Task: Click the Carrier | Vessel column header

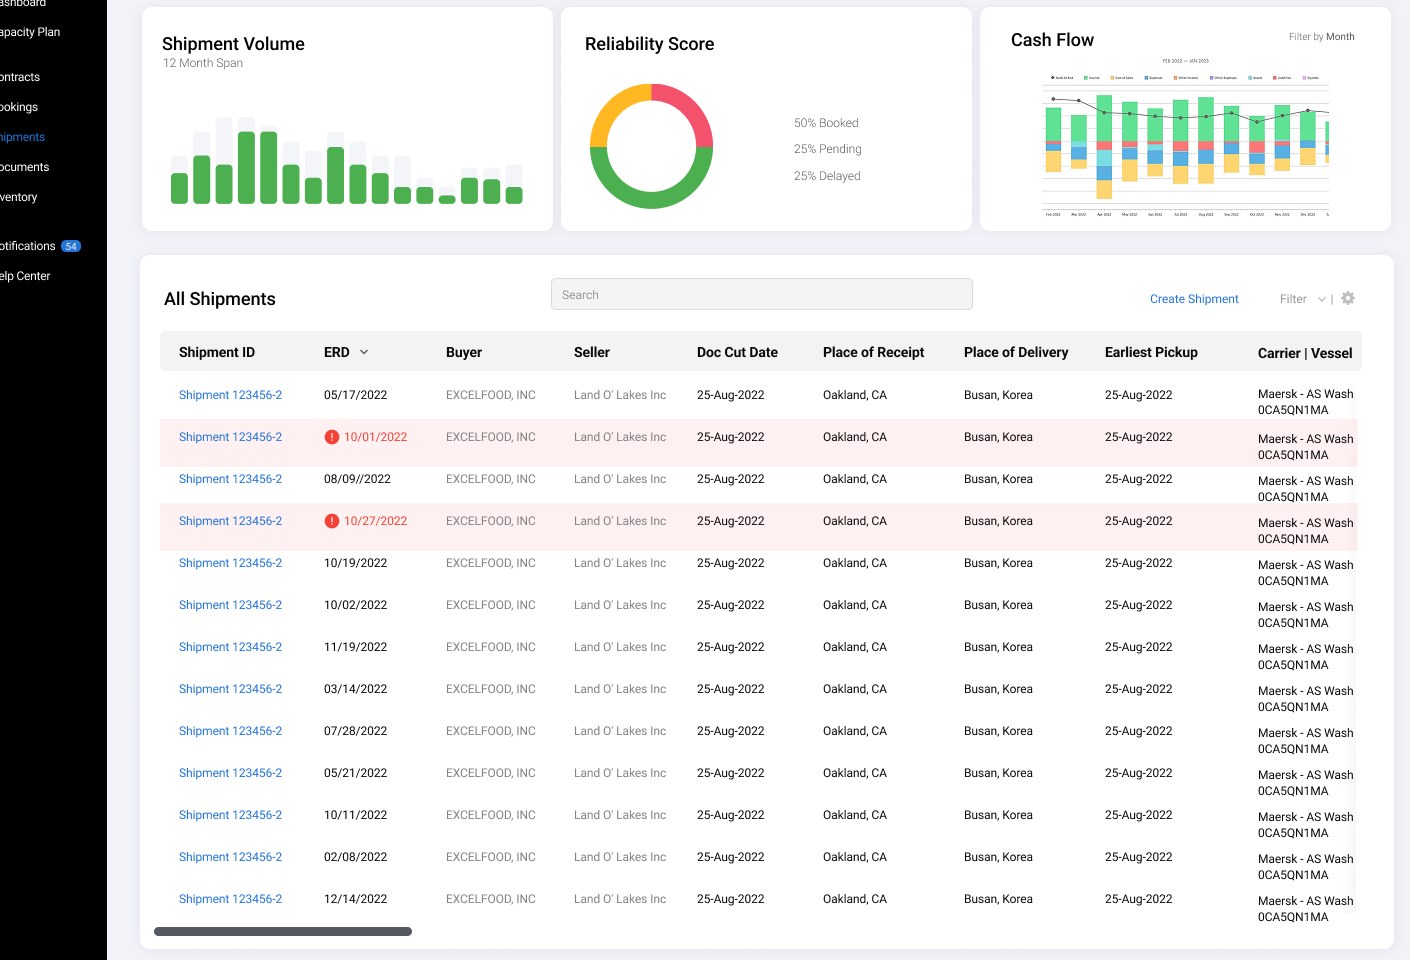Action: point(1305,353)
